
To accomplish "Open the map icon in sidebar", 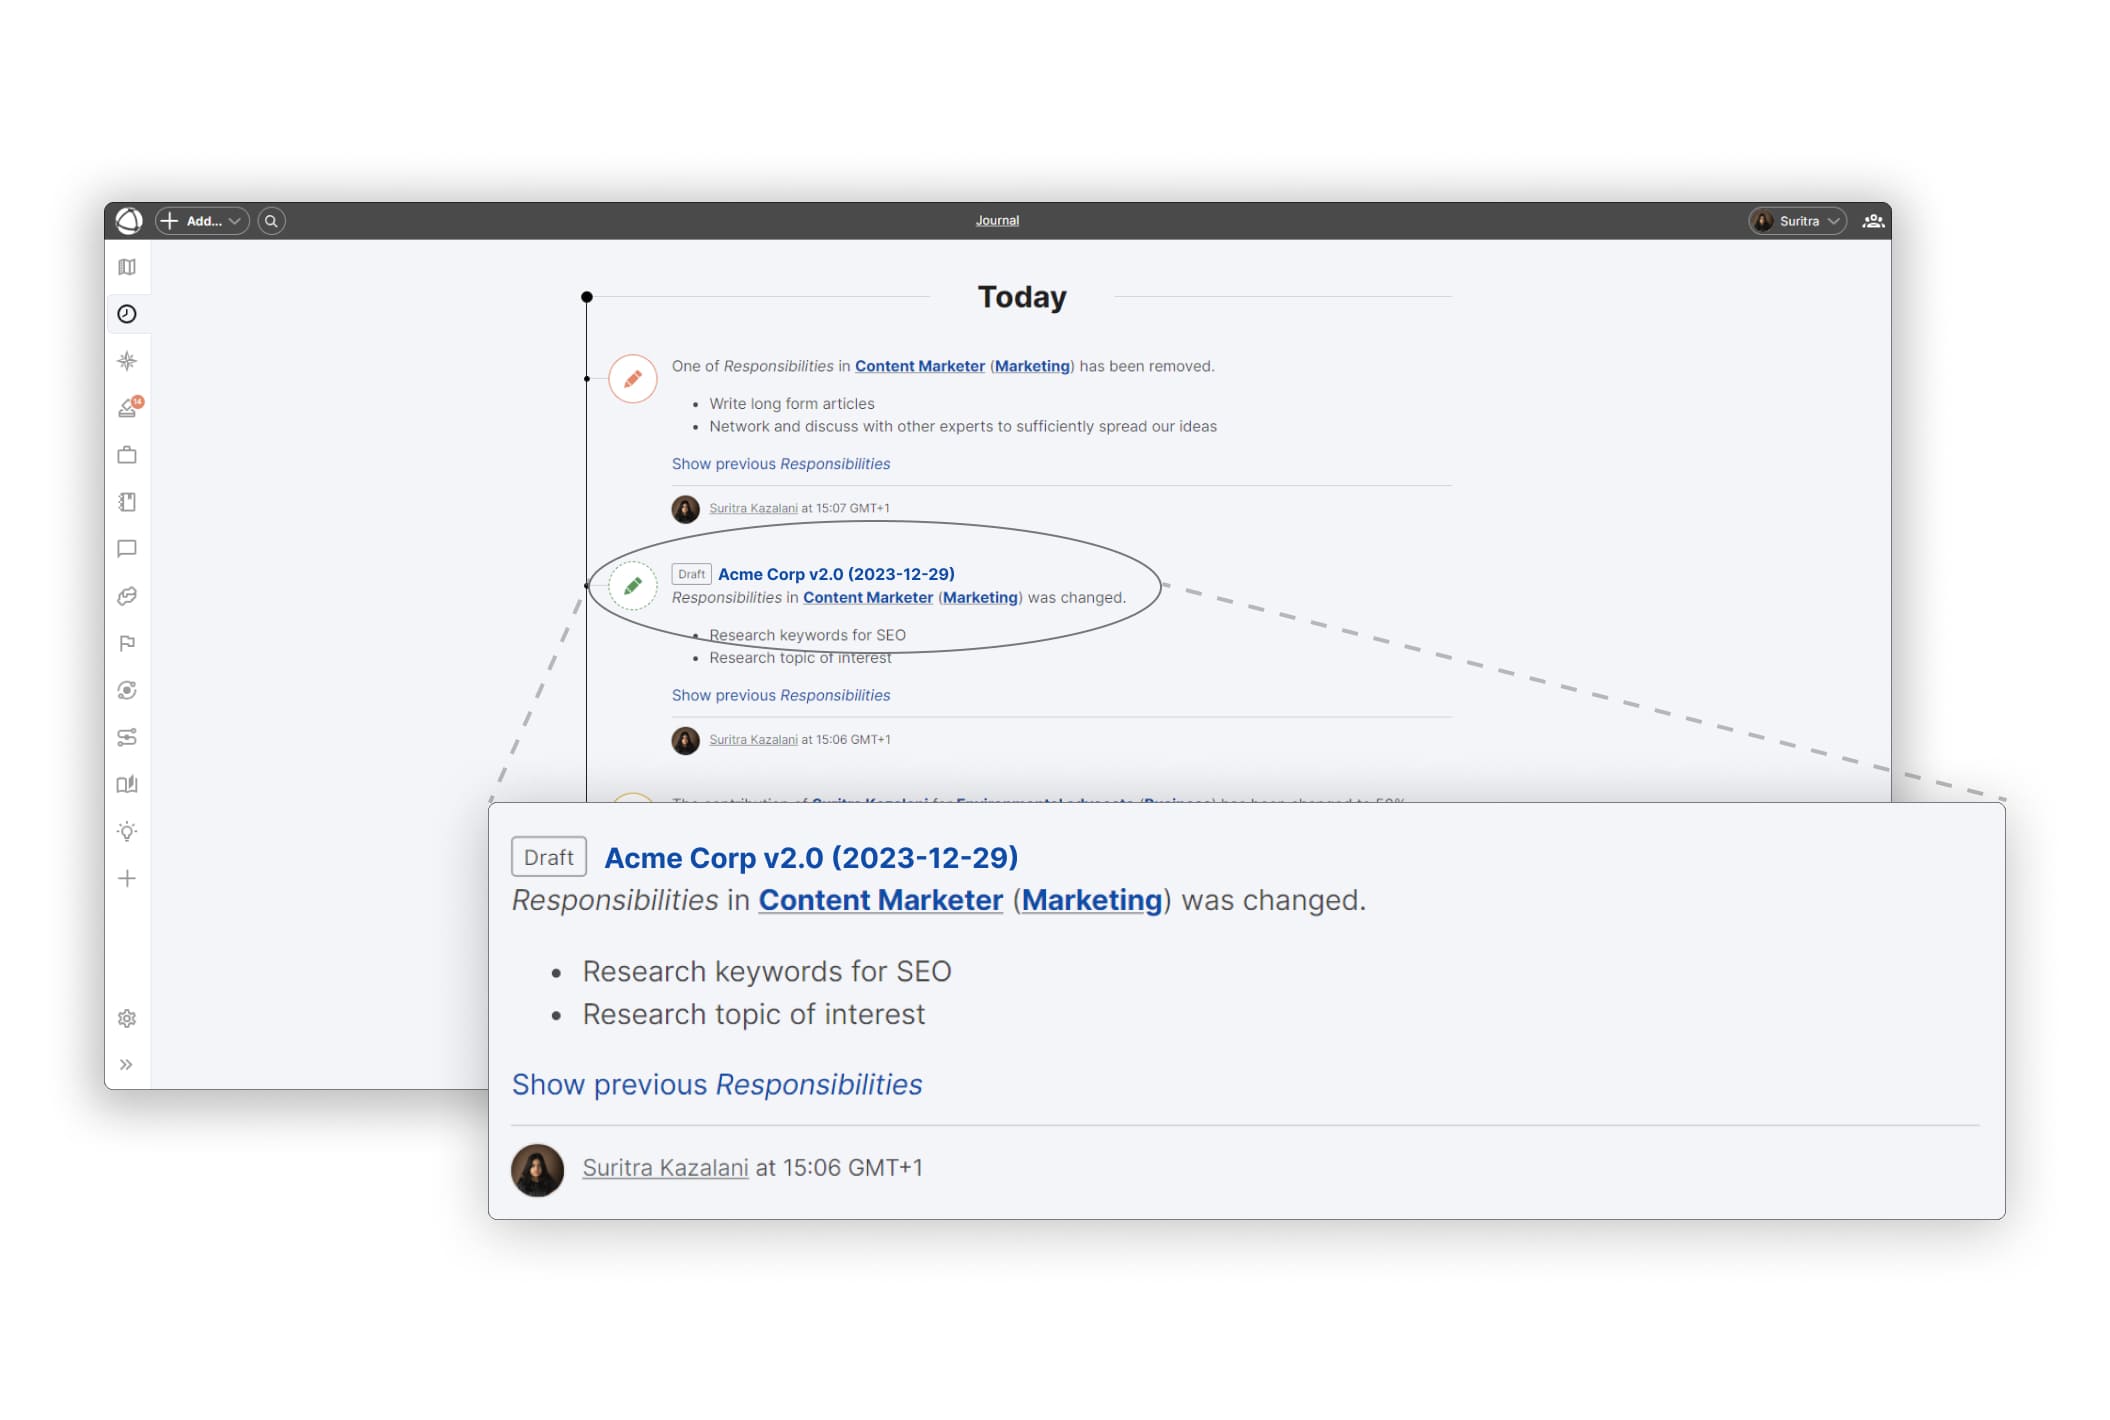I will (127, 267).
